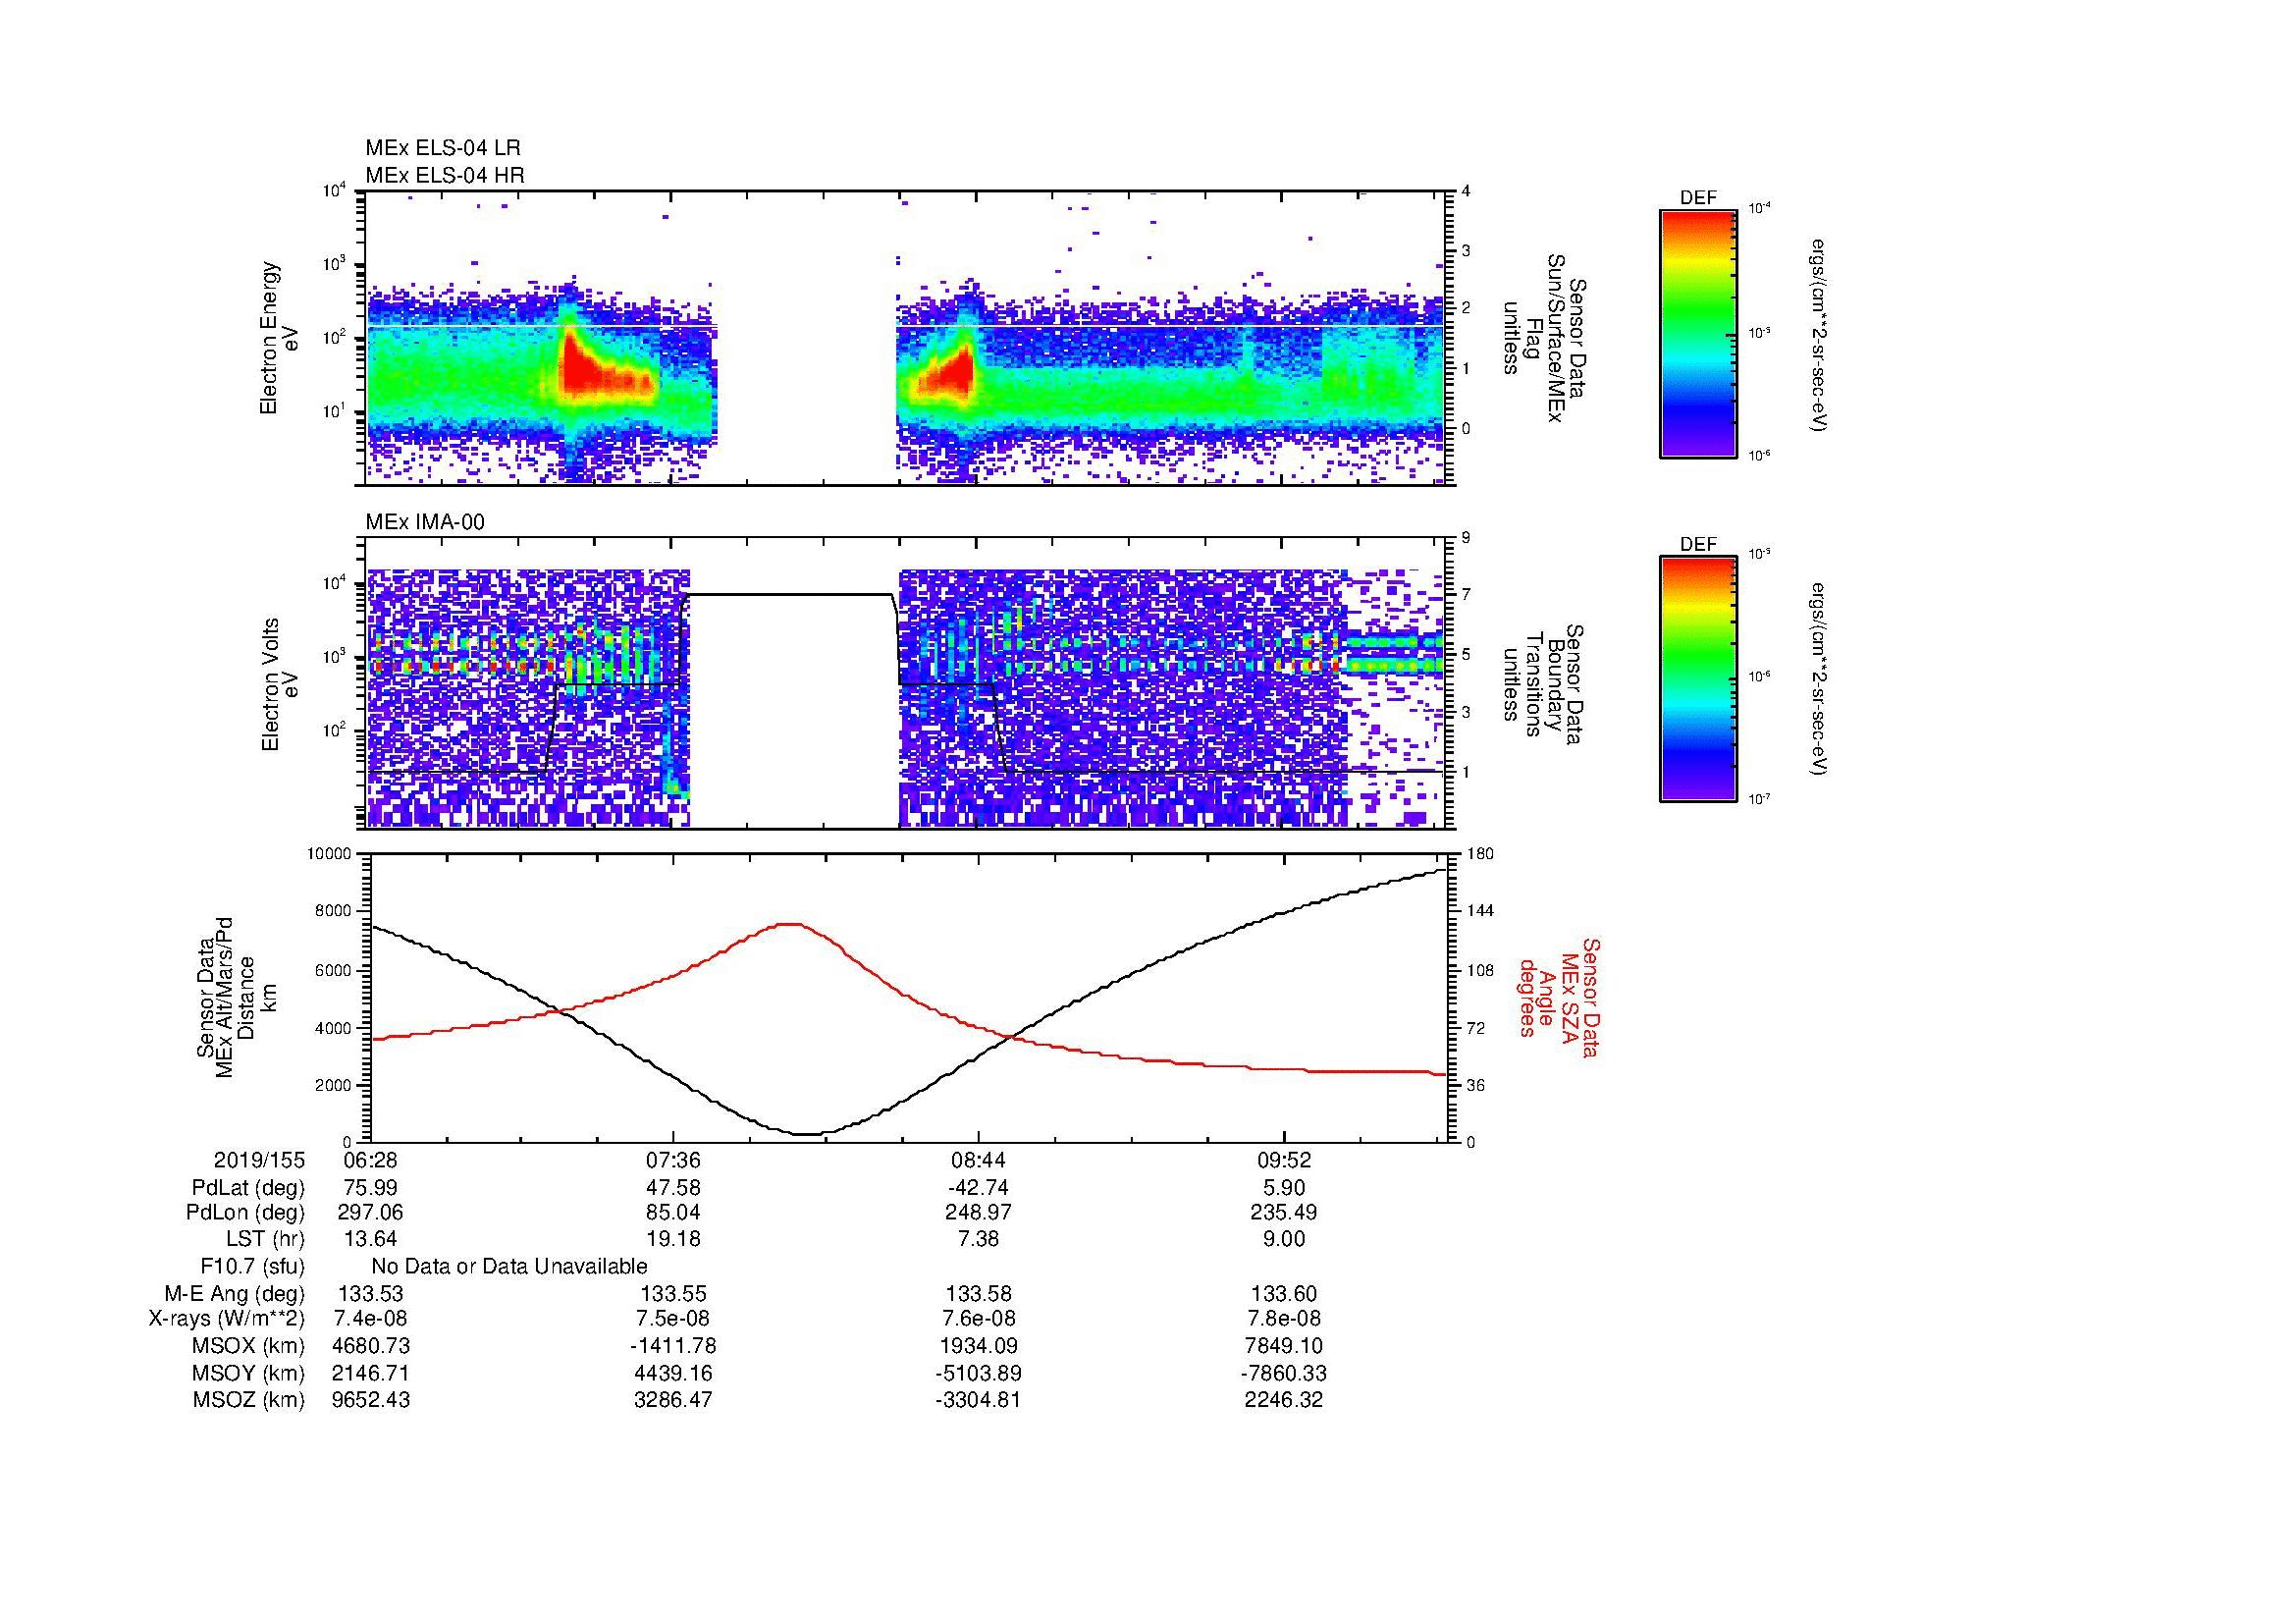Click the MEx ELS-04 HR title label
The height and width of the screenshot is (1623, 2296).
click(445, 175)
